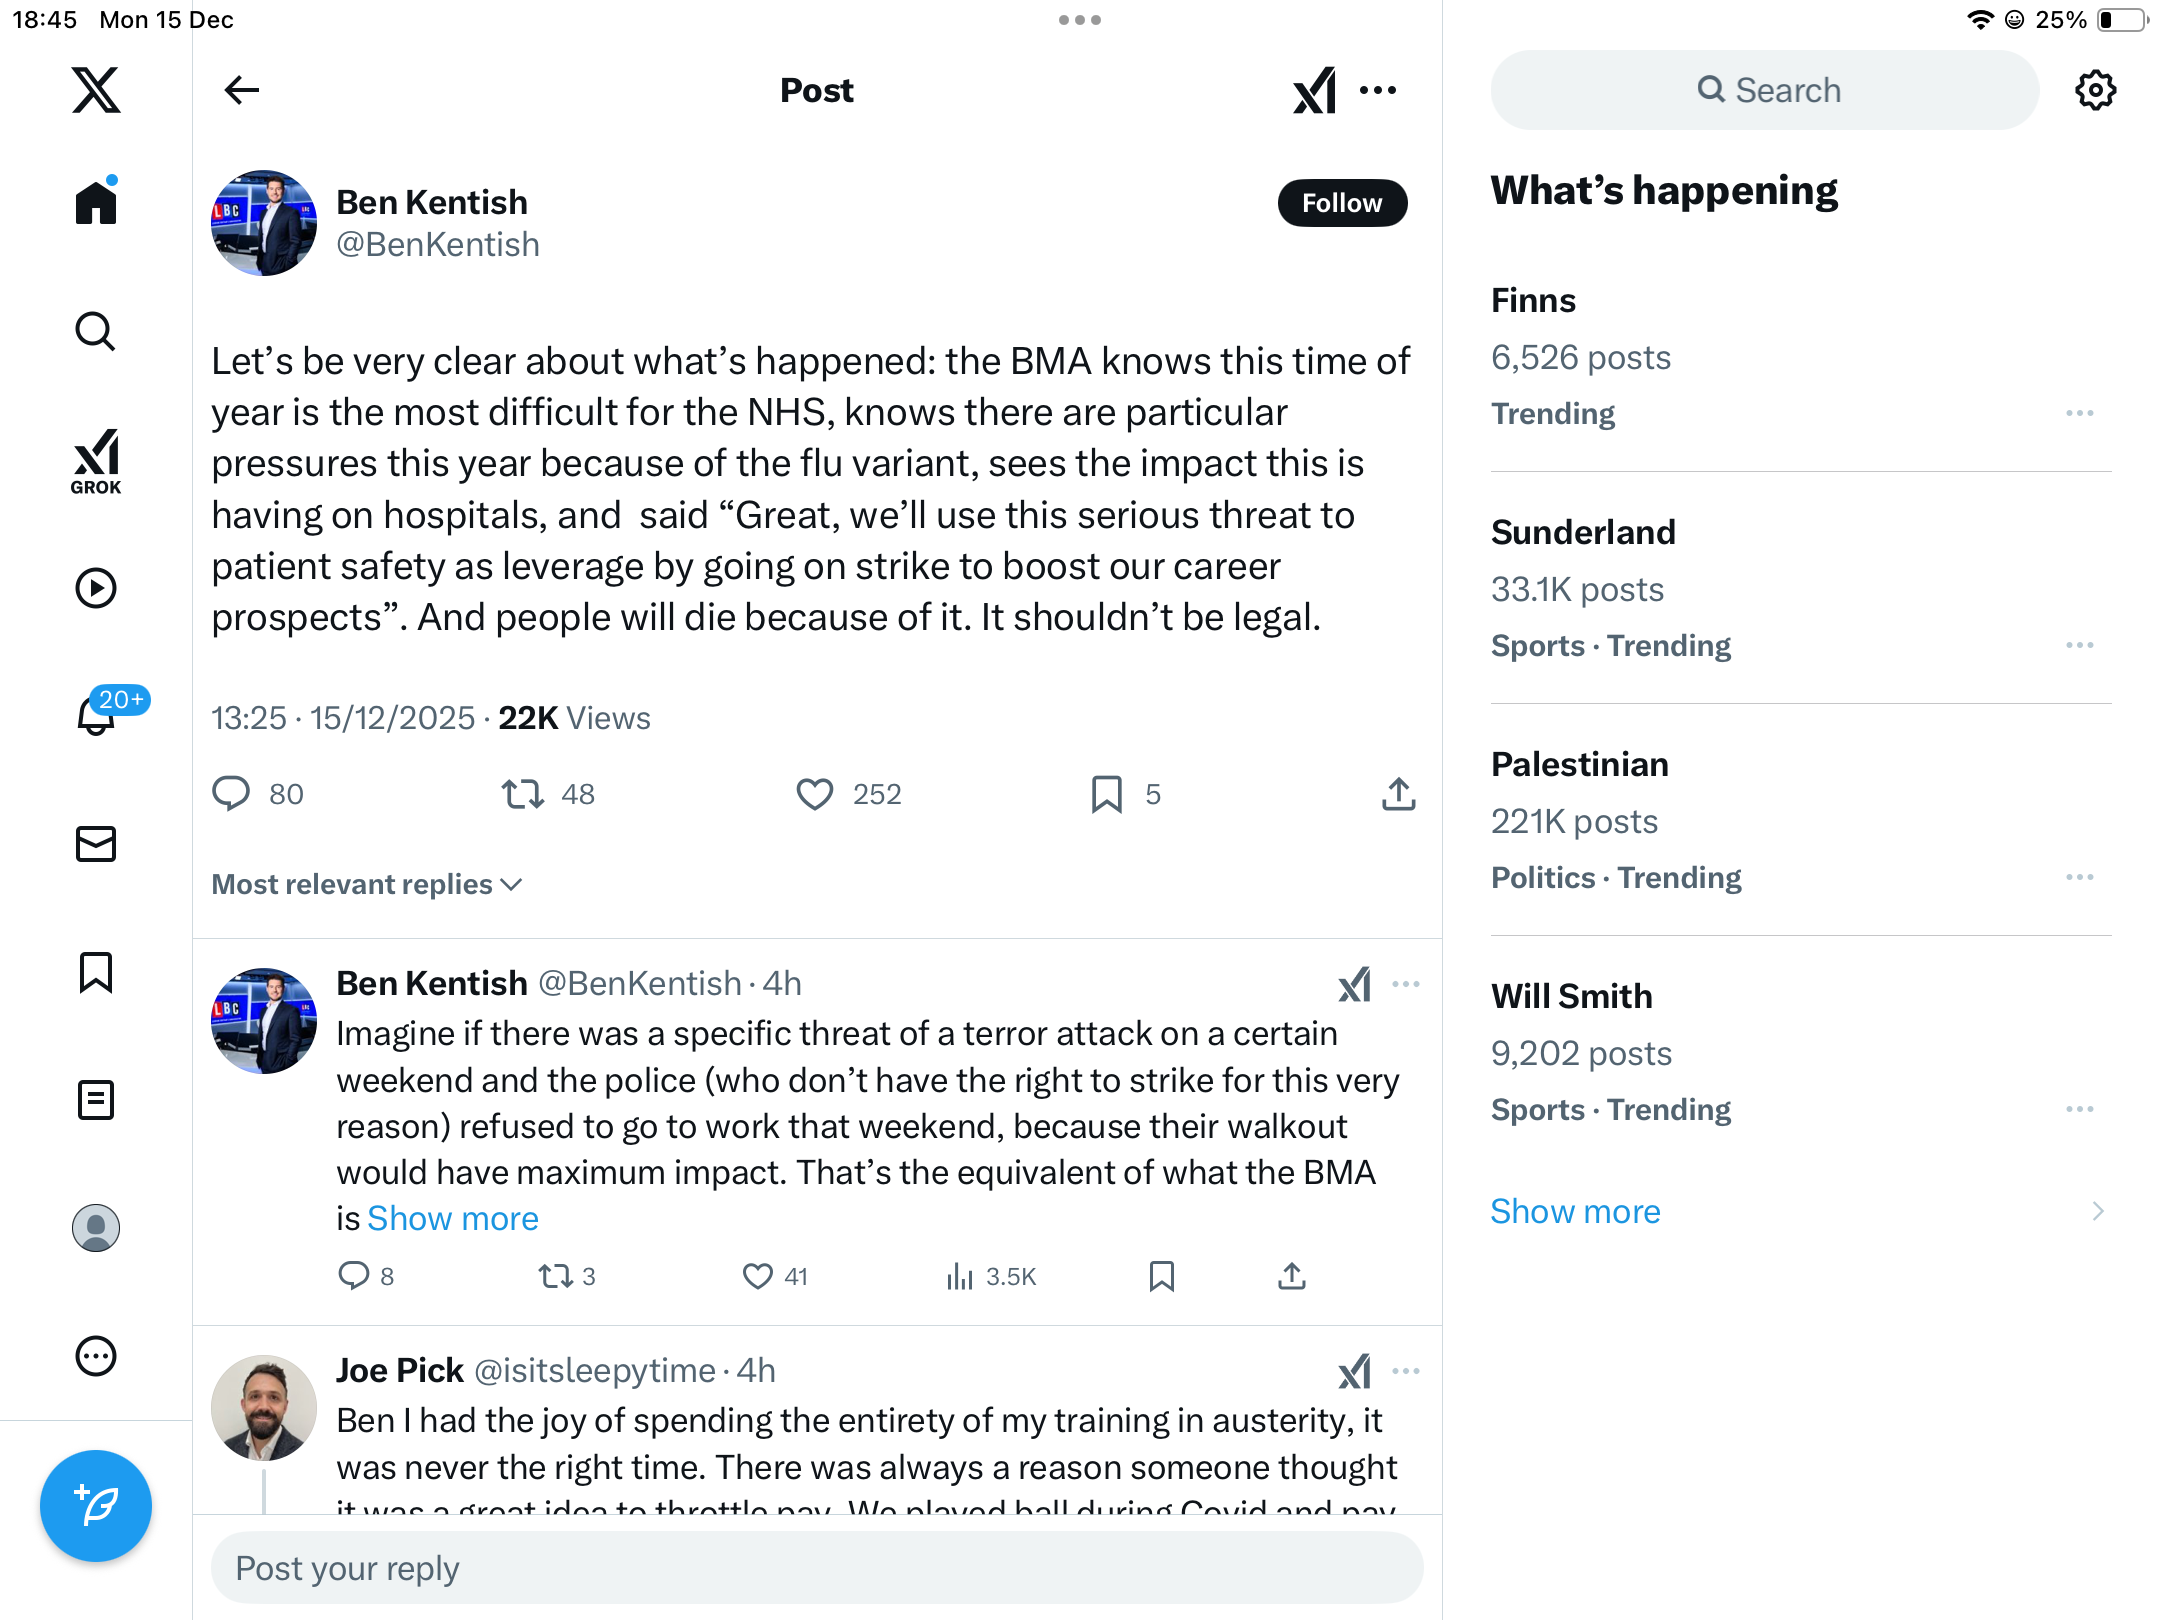Repost the main post with 48 reposts
The height and width of the screenshot is (1620, 2160).
pyautogui.click(x=523, y=794)
